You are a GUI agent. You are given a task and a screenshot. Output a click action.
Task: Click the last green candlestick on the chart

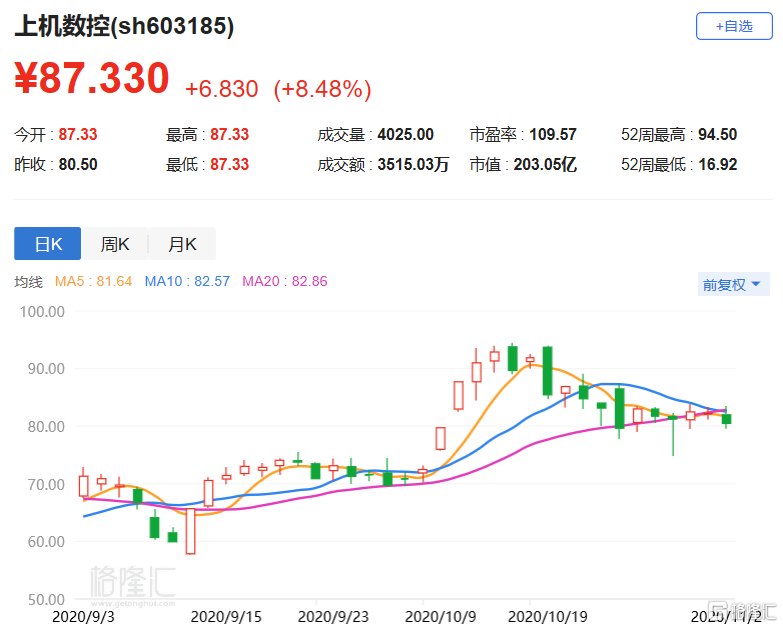click(727, 419)
